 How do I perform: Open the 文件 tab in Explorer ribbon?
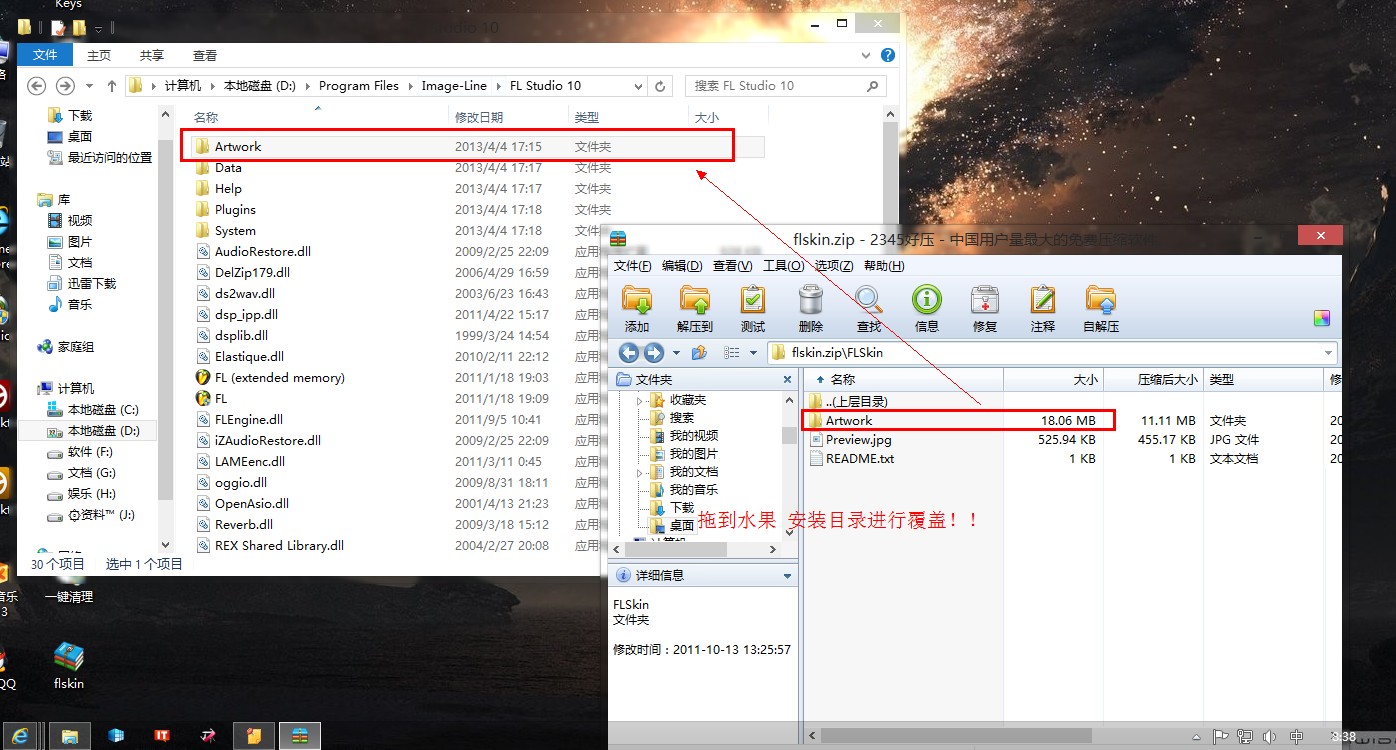tap(45, 56)
